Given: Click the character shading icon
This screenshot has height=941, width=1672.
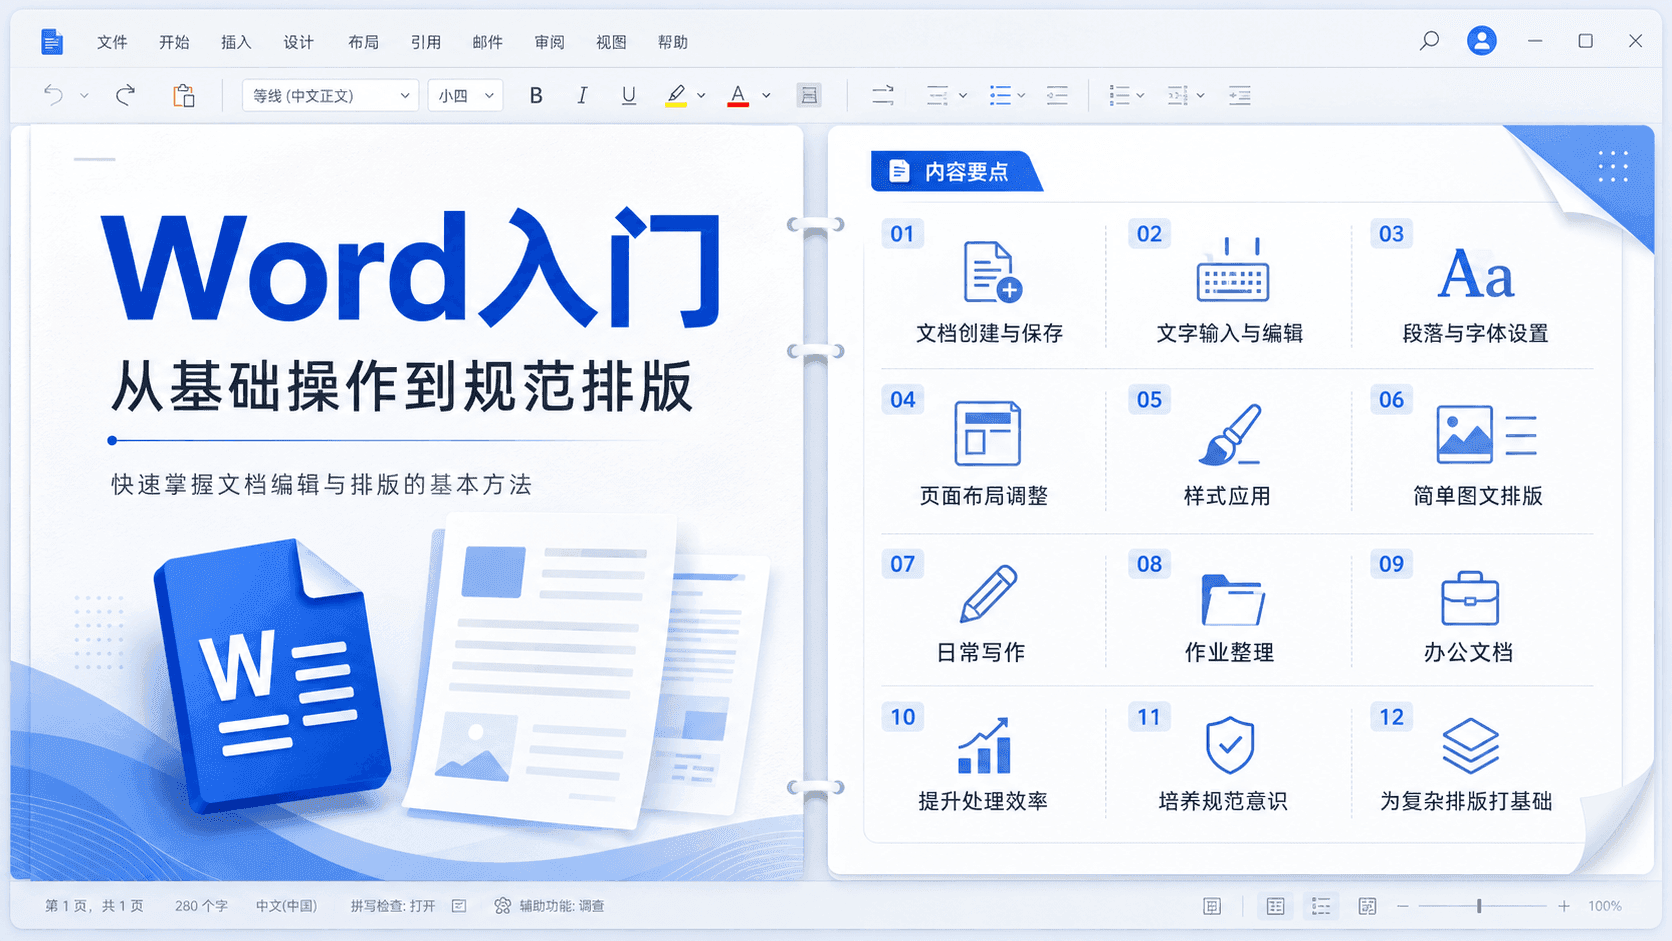Looking at the screenshot, I should (809, 95).
